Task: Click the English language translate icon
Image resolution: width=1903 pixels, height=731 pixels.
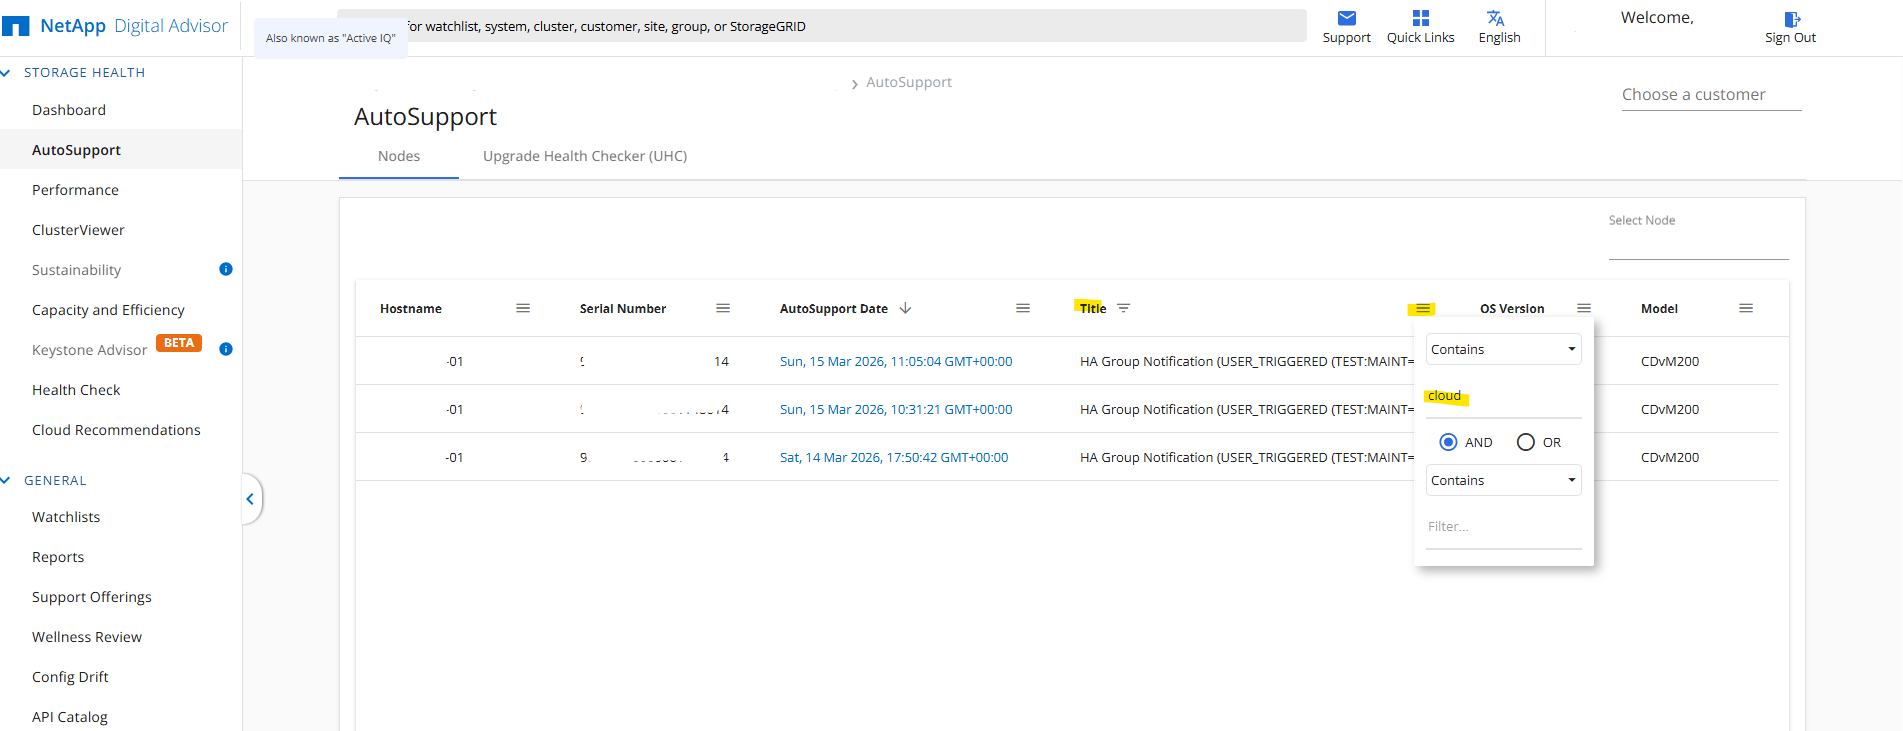Action: [x=1495, y=18]
